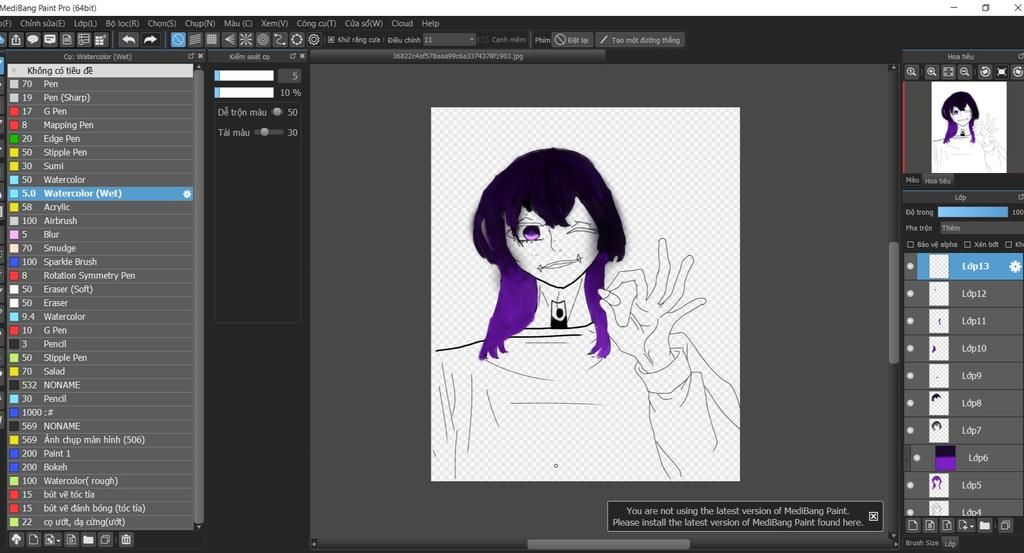This screenshot has height=553, width=1024.
Task: Open Pha trộn blend mode dropdown
Action: (982, 228)
